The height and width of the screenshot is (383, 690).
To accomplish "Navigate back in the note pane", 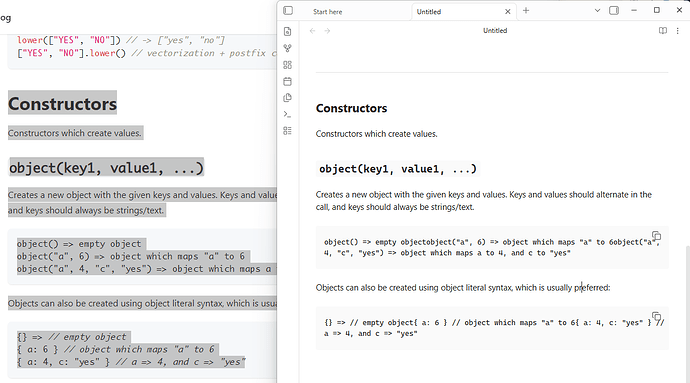I will pos(312,31).
